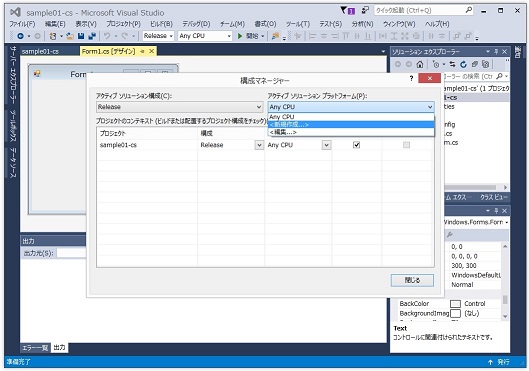Click the green Start debugging arrow
This screenshot has height=371, width=529.
pyautogui.click(x=240, y=36)
